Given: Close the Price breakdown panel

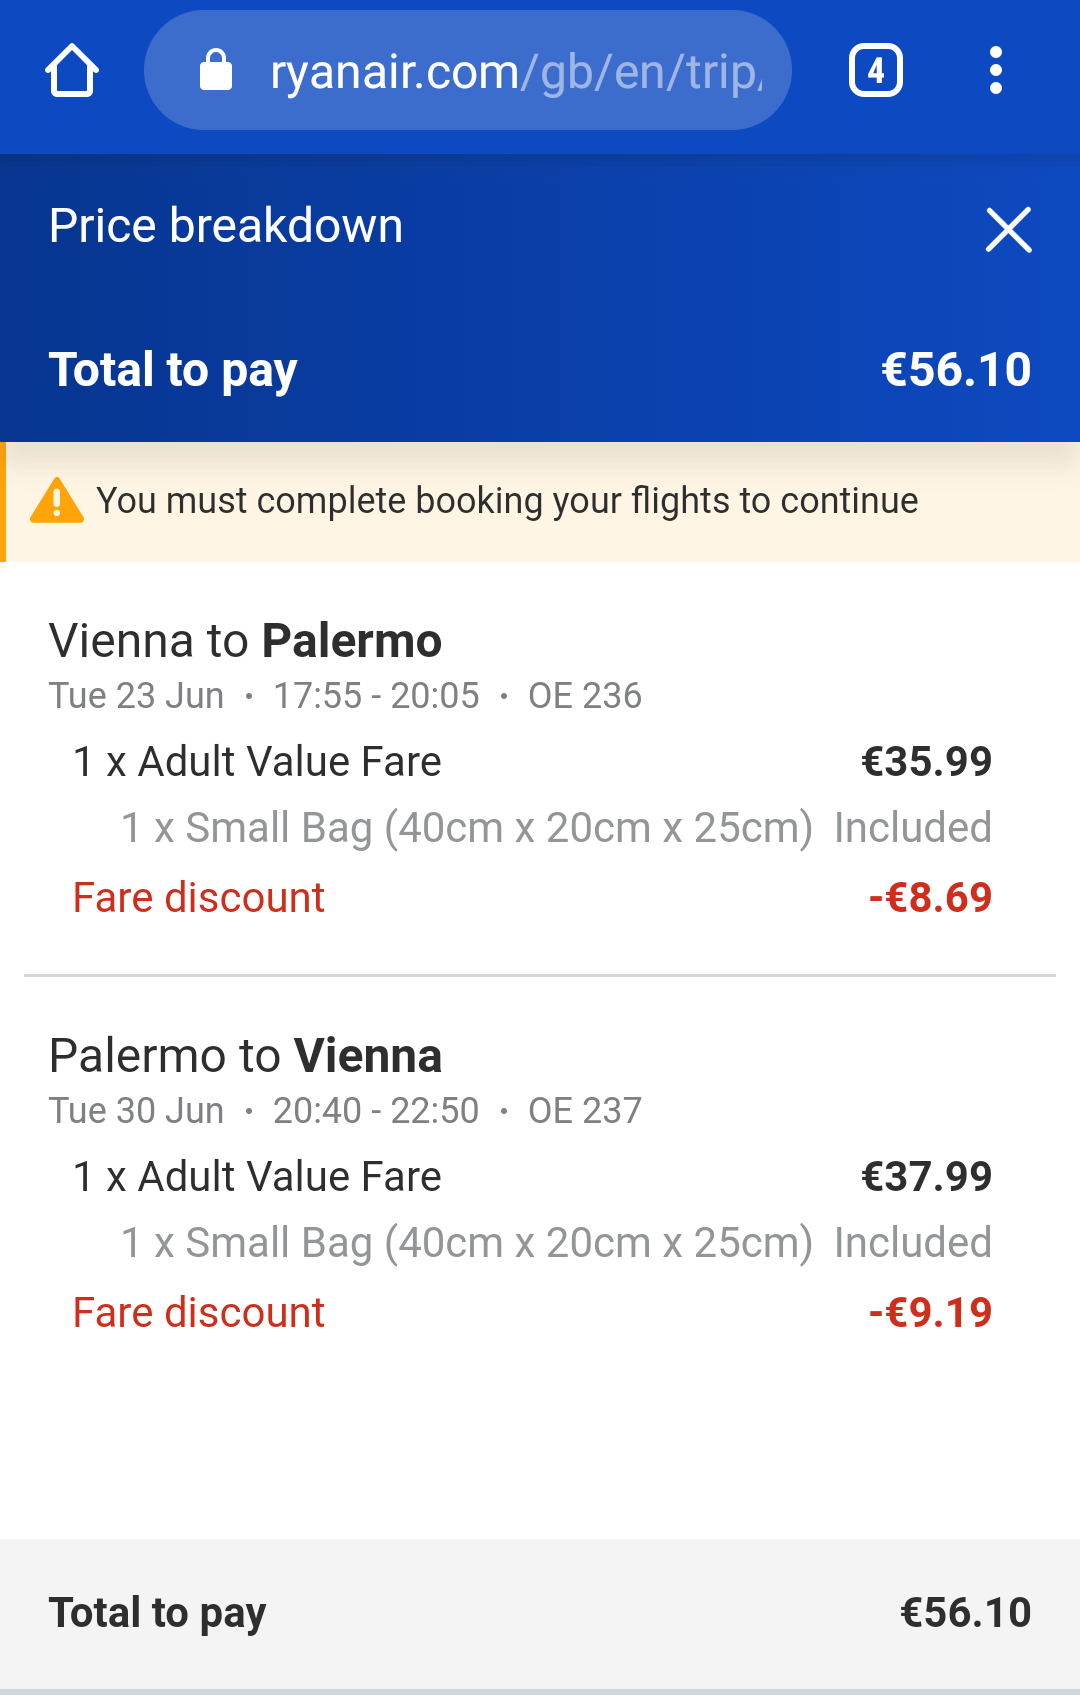Looking at the screenshot, I should (1008, 230).
